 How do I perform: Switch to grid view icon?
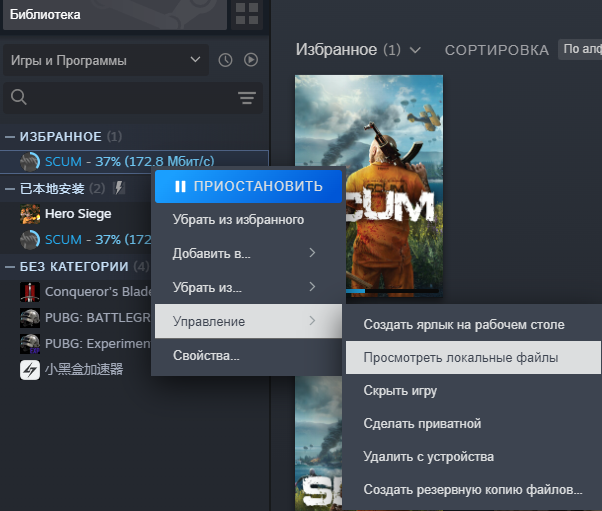click(247, 14)
